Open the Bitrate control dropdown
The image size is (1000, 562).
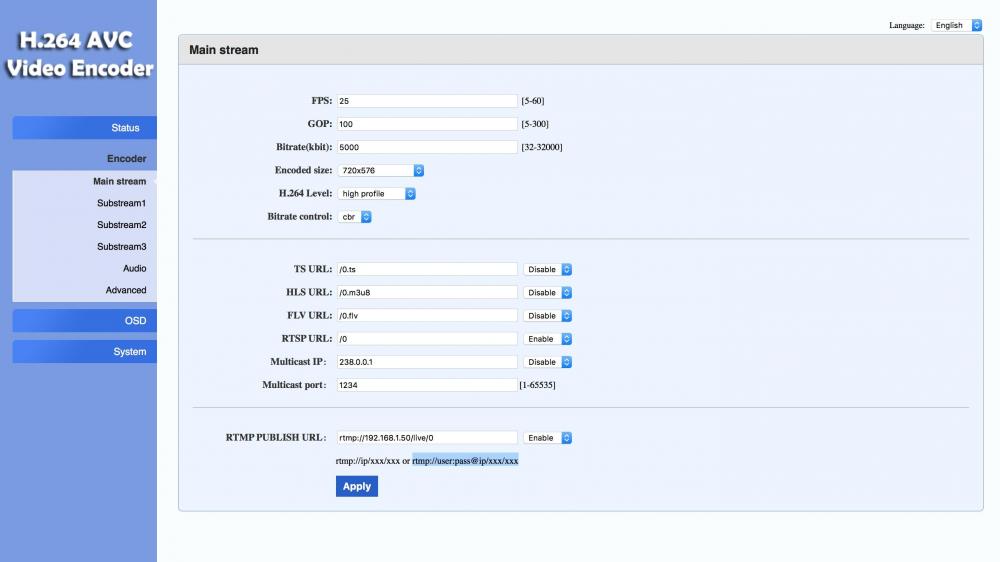354,217
